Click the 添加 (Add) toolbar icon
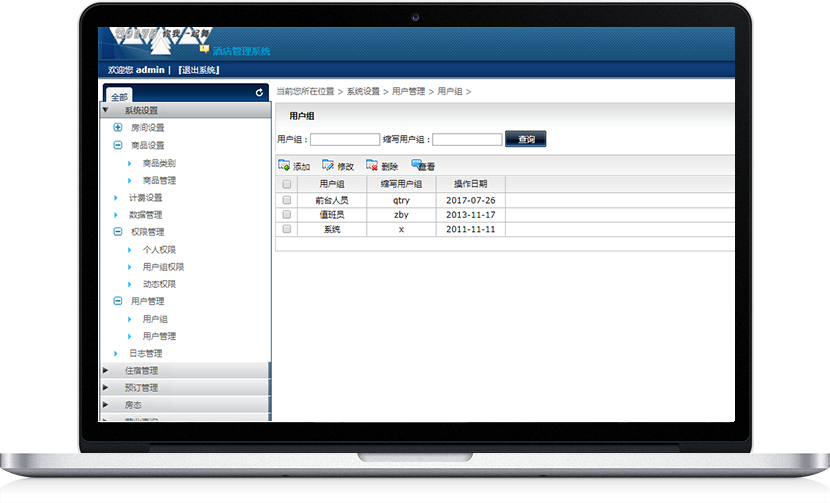This screenshot has height=503, width=830. coord(284,166)
